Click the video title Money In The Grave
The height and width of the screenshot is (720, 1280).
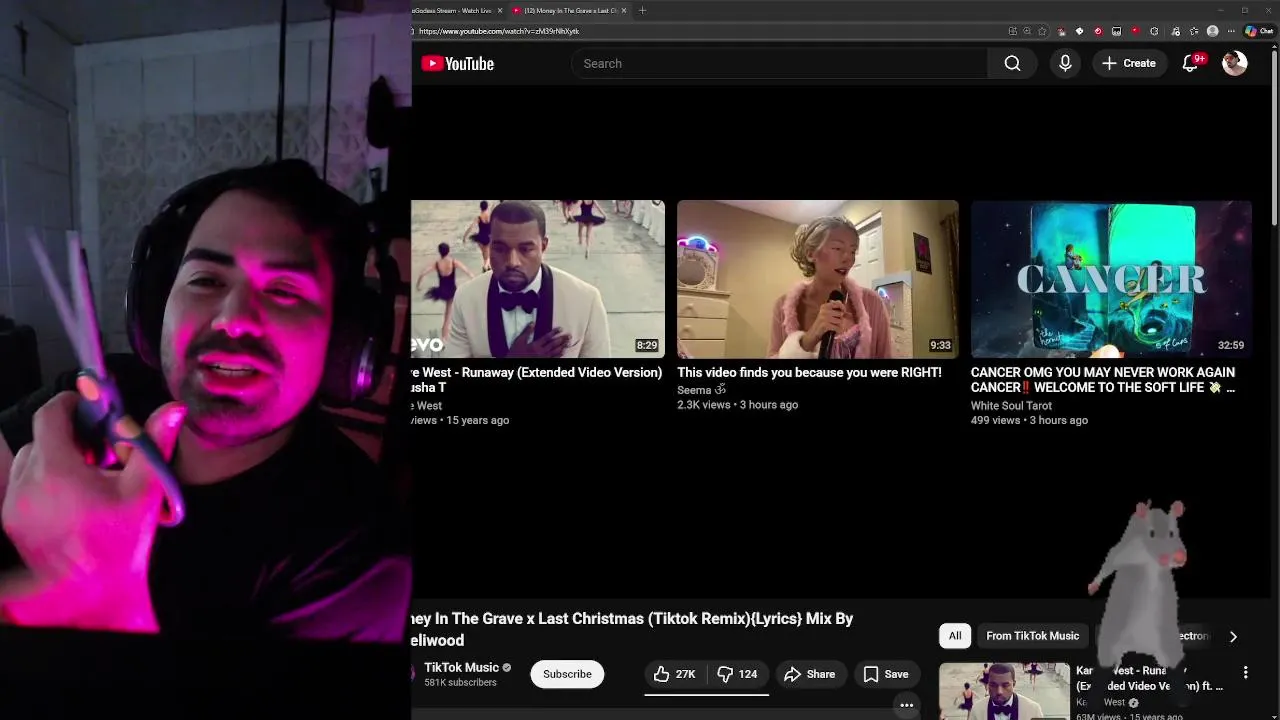pos(631,629)
